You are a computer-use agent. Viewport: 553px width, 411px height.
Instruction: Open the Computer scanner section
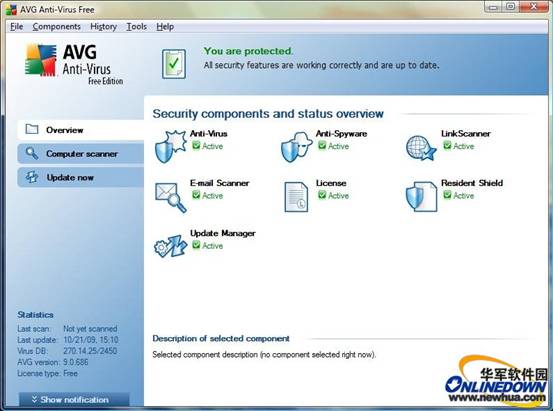pyautogui.click(x=81, y=154)
